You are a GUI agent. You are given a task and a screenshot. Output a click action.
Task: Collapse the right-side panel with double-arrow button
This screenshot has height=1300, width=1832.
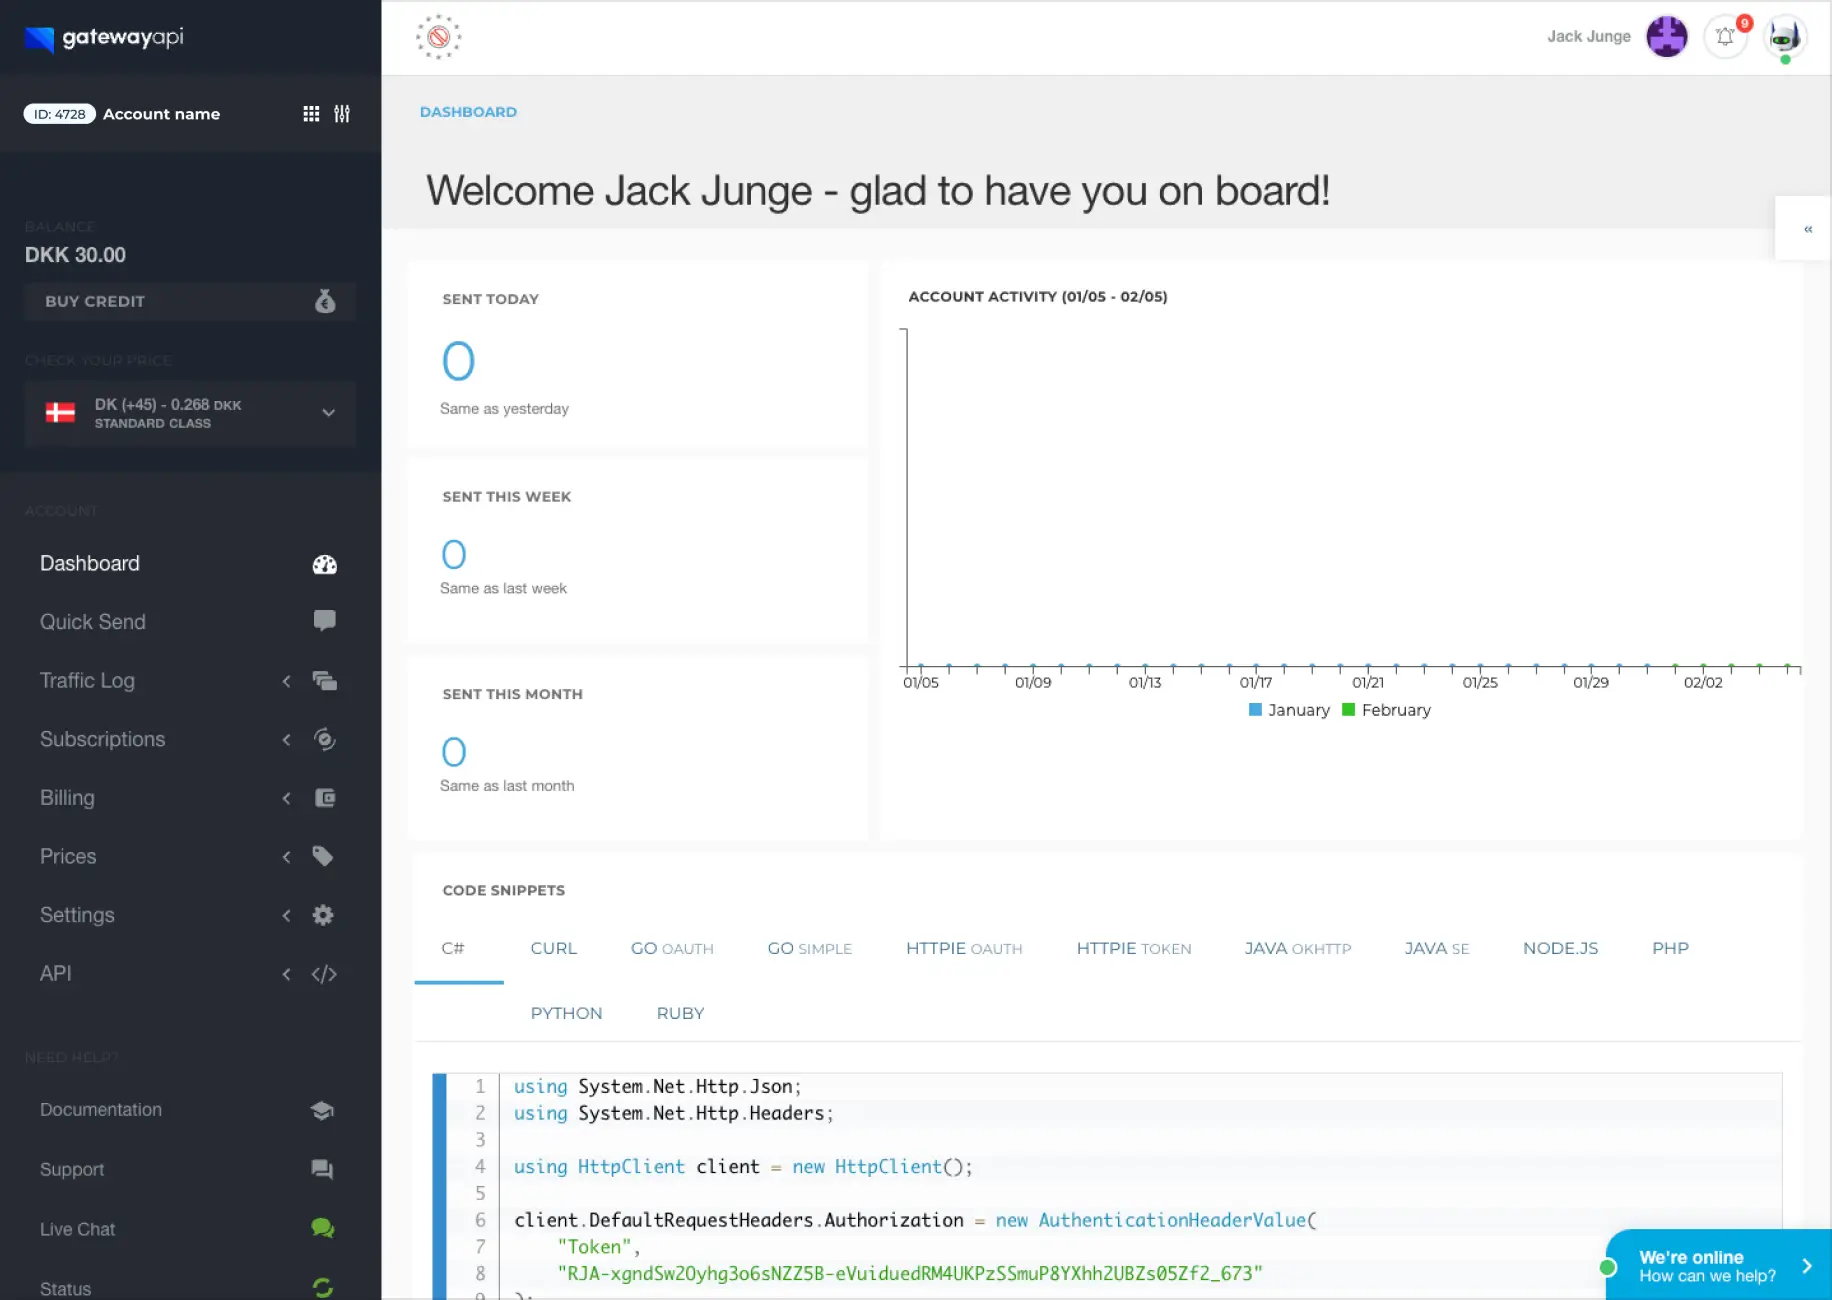[x=1807, y=228]
